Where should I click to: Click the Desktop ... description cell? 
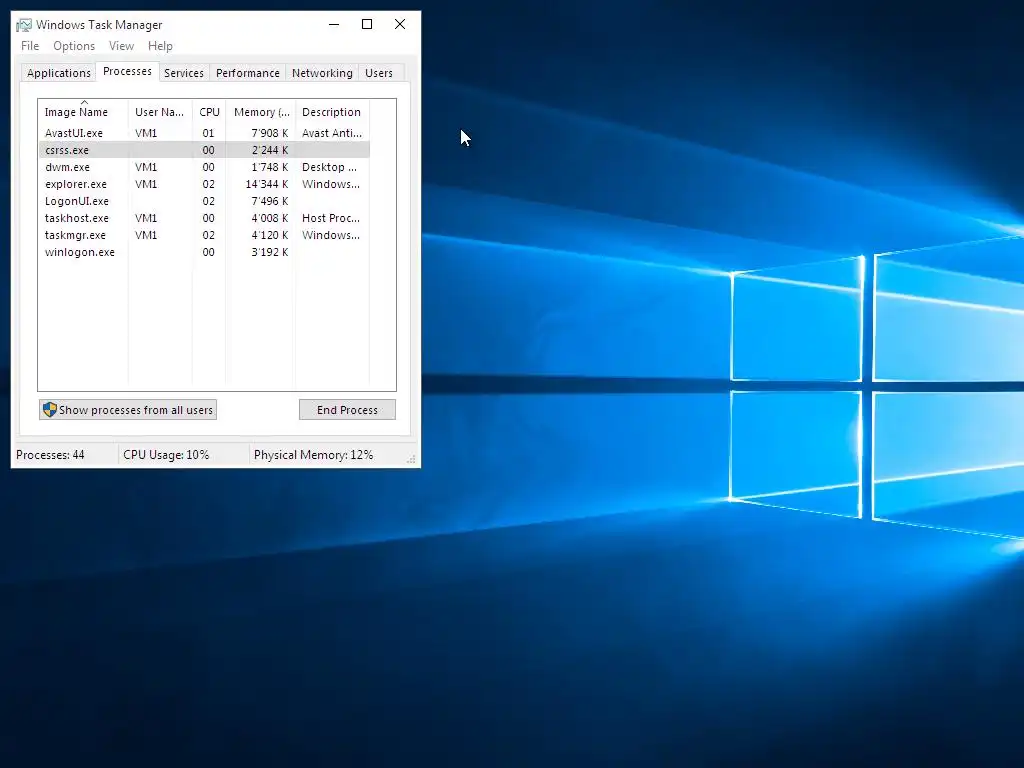point(329,167)
